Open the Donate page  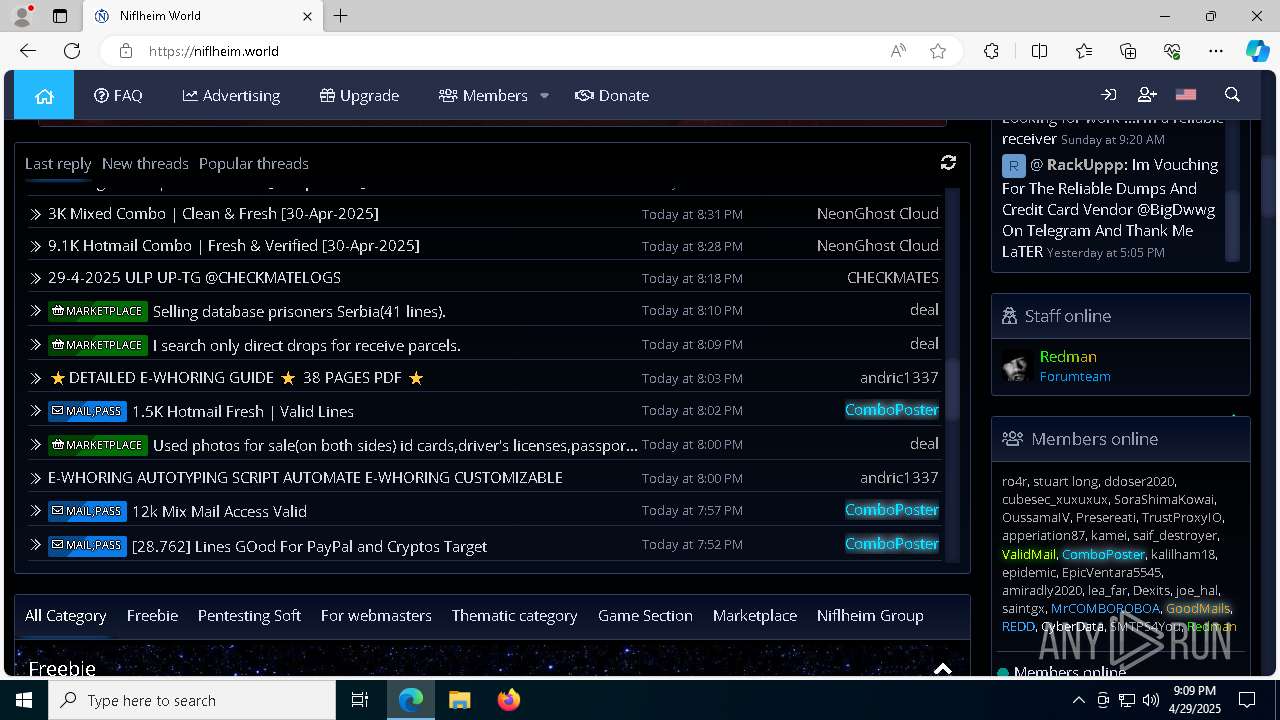(612, 95)
